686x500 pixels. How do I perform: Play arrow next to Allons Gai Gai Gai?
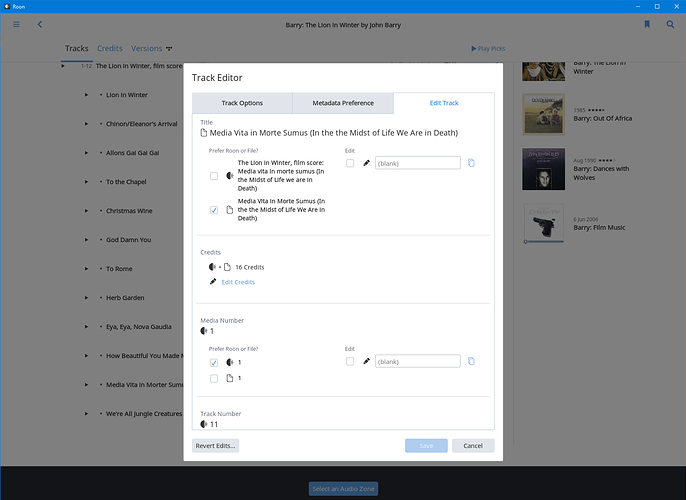click(86, 153)
